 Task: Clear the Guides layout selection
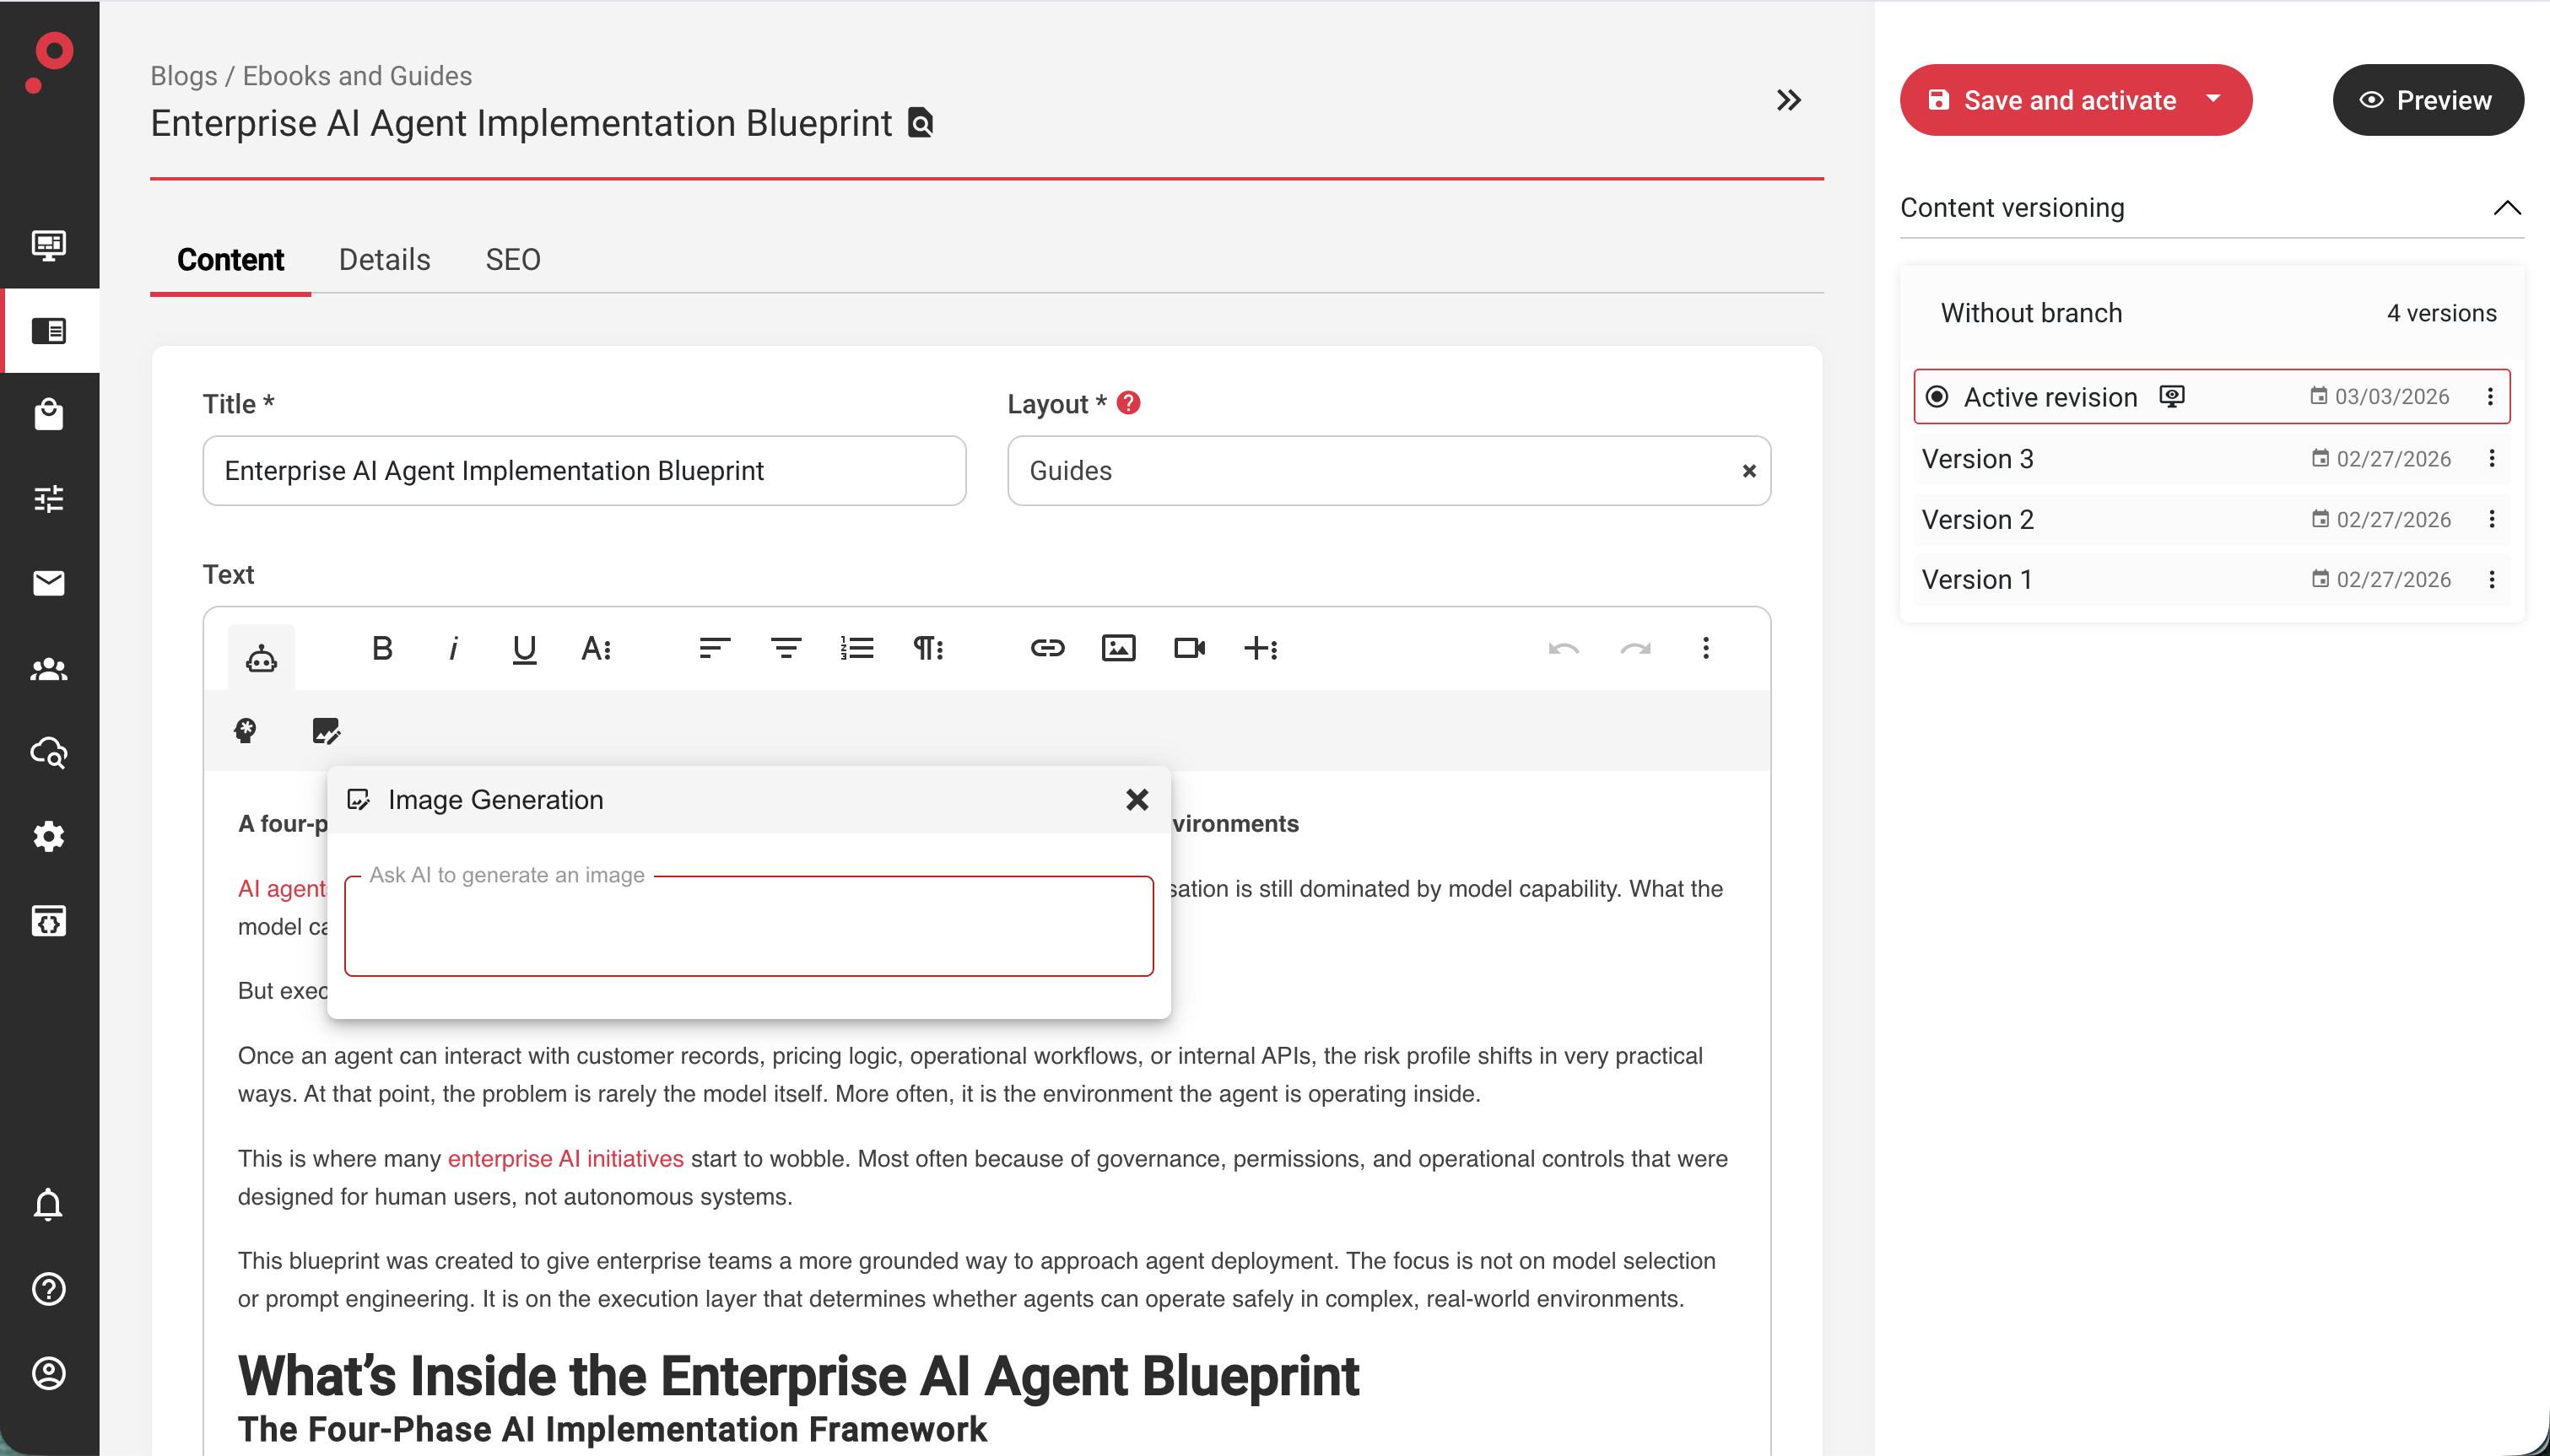[x=1749, y=471]
